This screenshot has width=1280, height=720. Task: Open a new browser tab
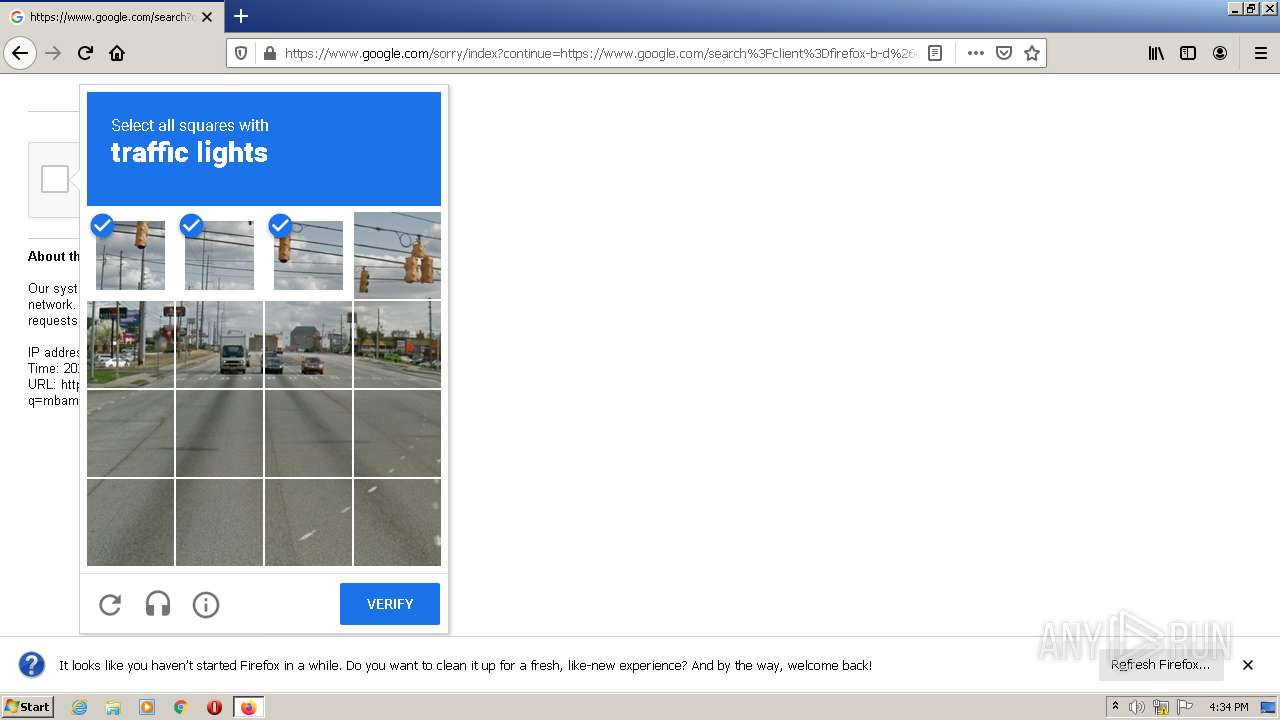point(241,16)
